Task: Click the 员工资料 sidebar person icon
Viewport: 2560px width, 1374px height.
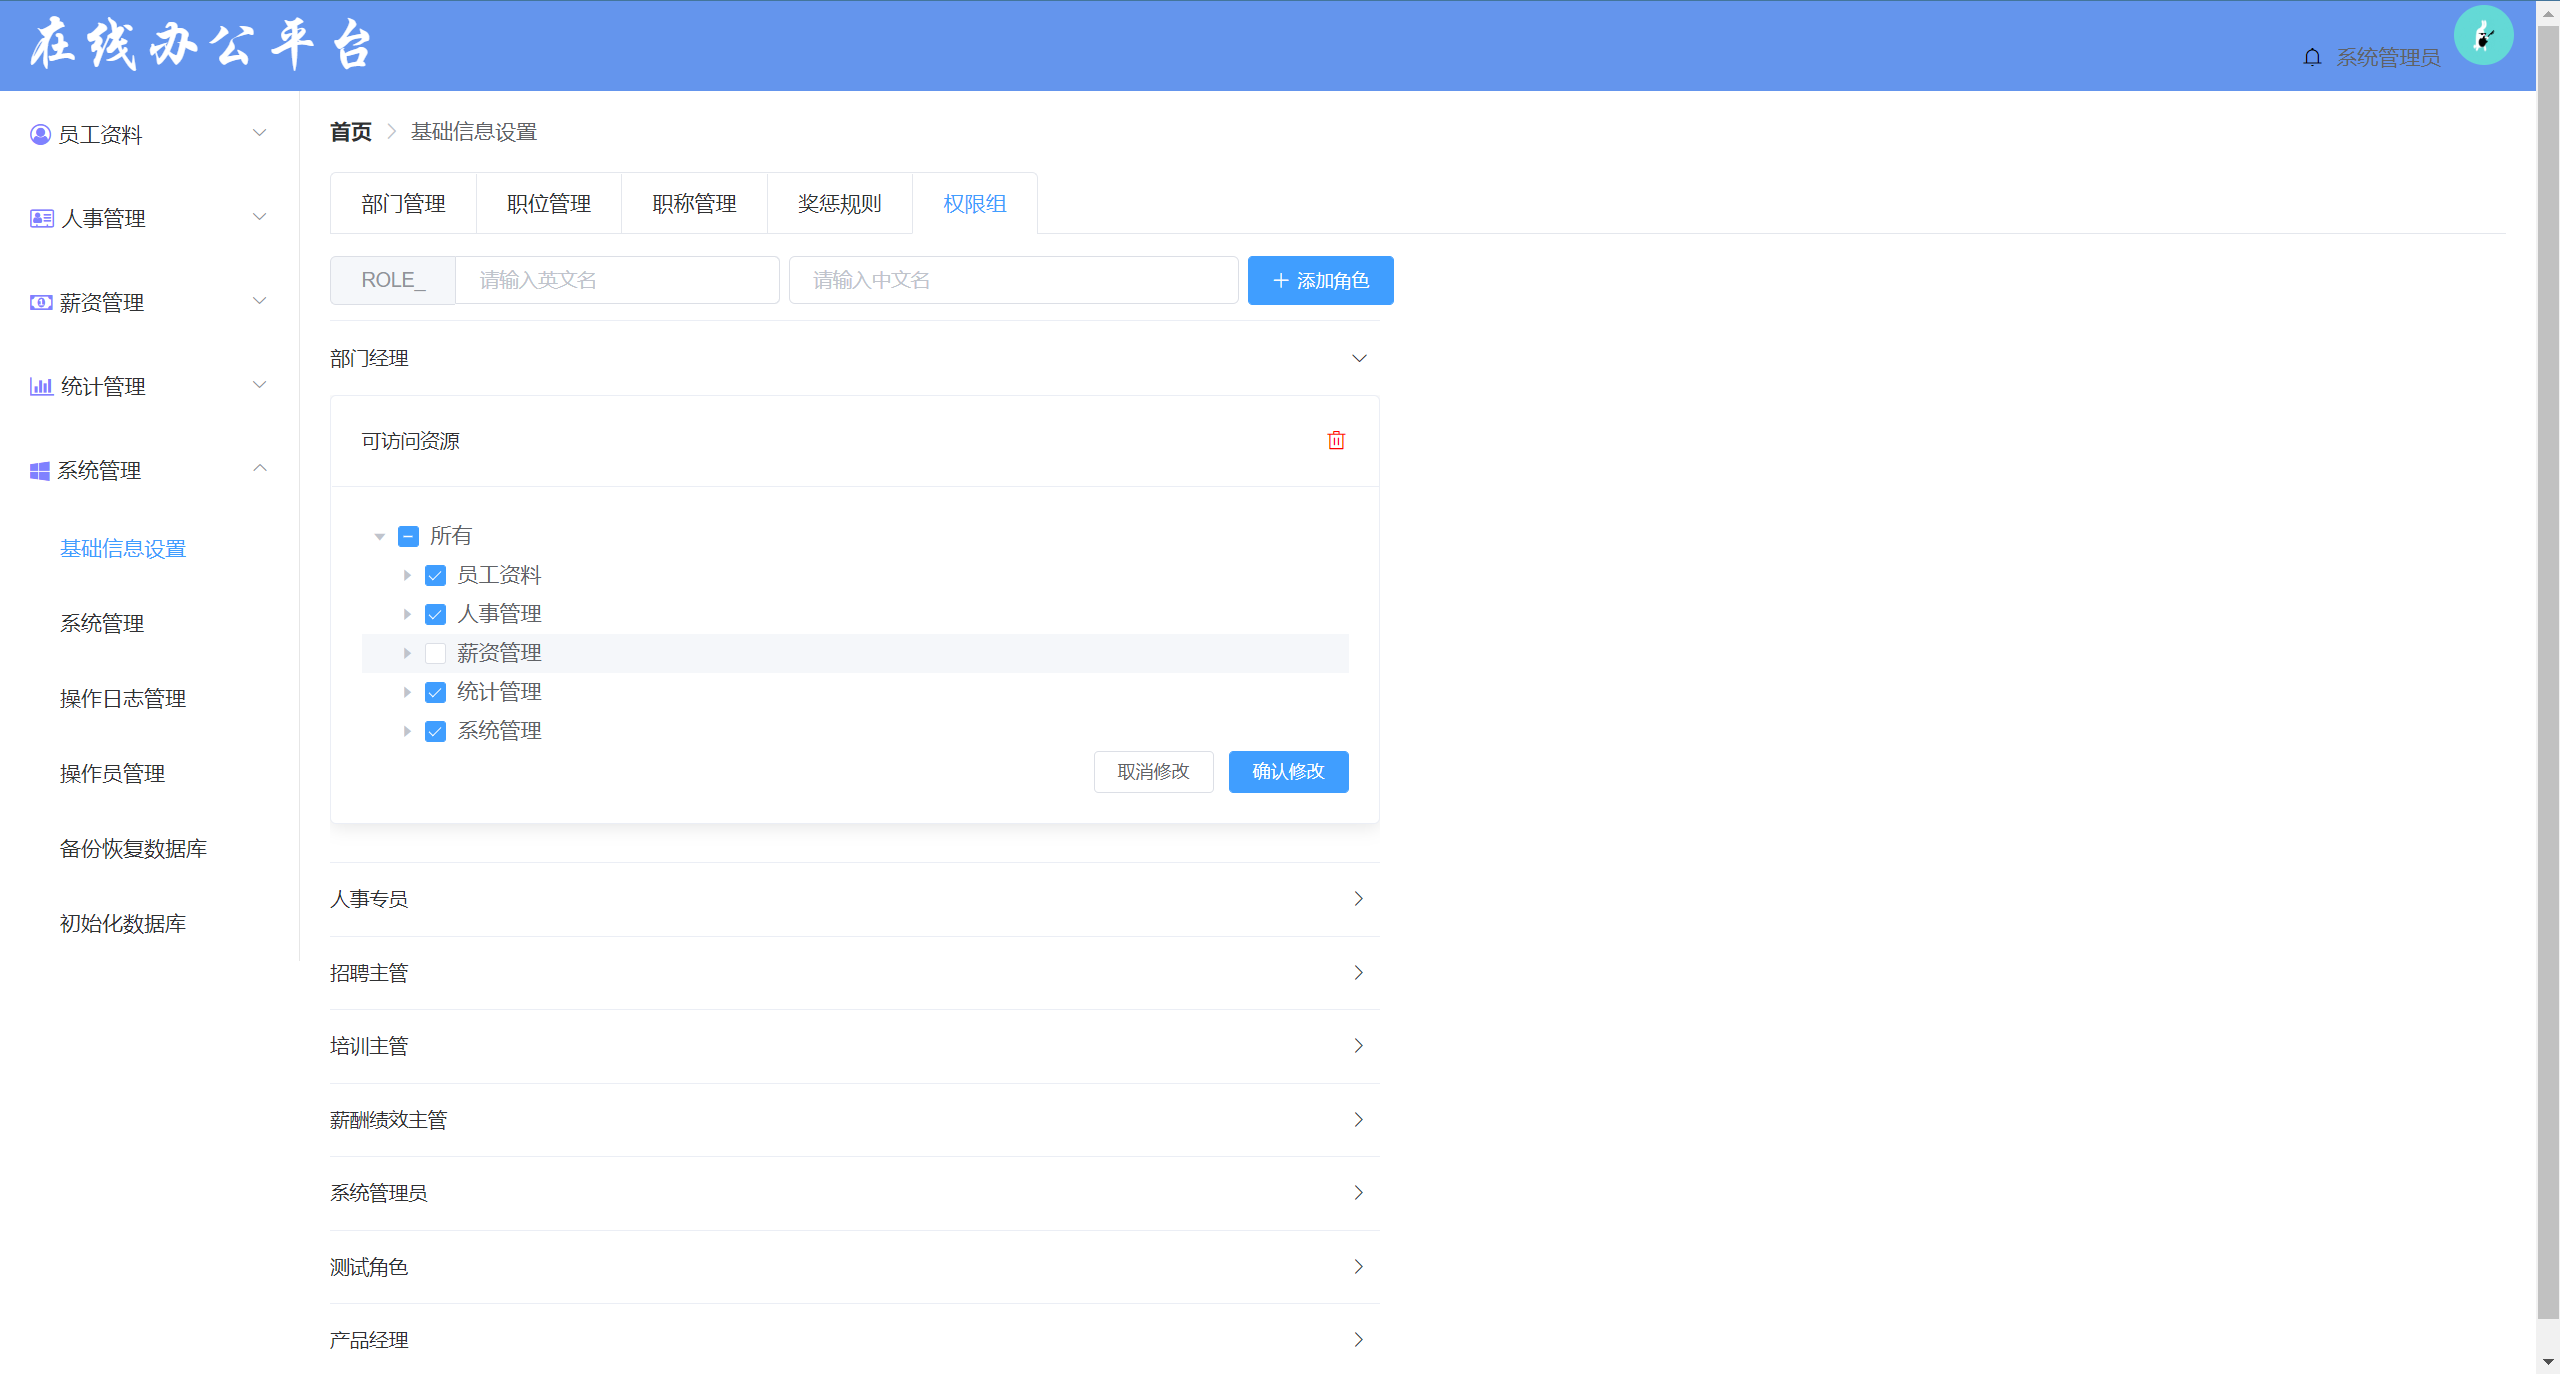Action: pyautogui.click(x=40, y=135)
